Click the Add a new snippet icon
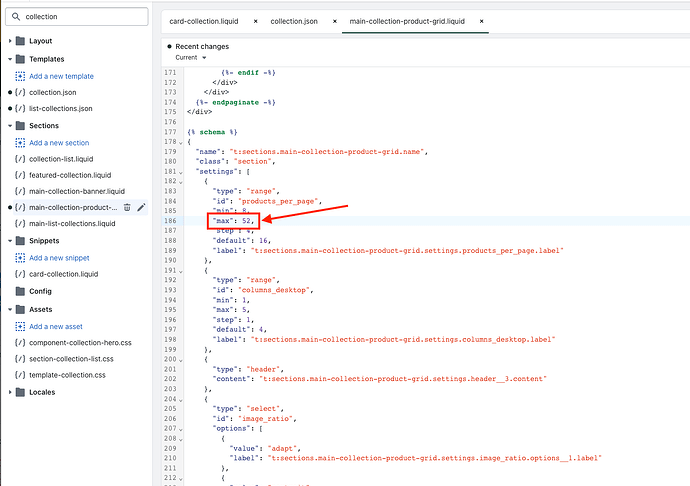Screen dimensions: 690x486 (20, 258)
